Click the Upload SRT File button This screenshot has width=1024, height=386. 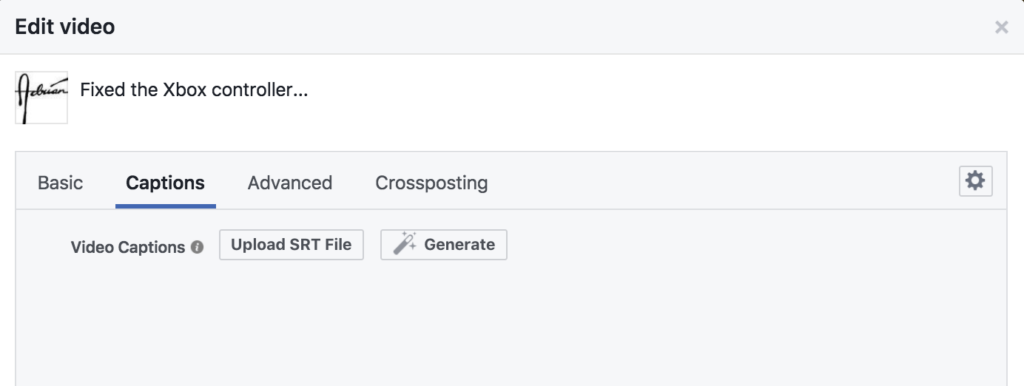291,245
